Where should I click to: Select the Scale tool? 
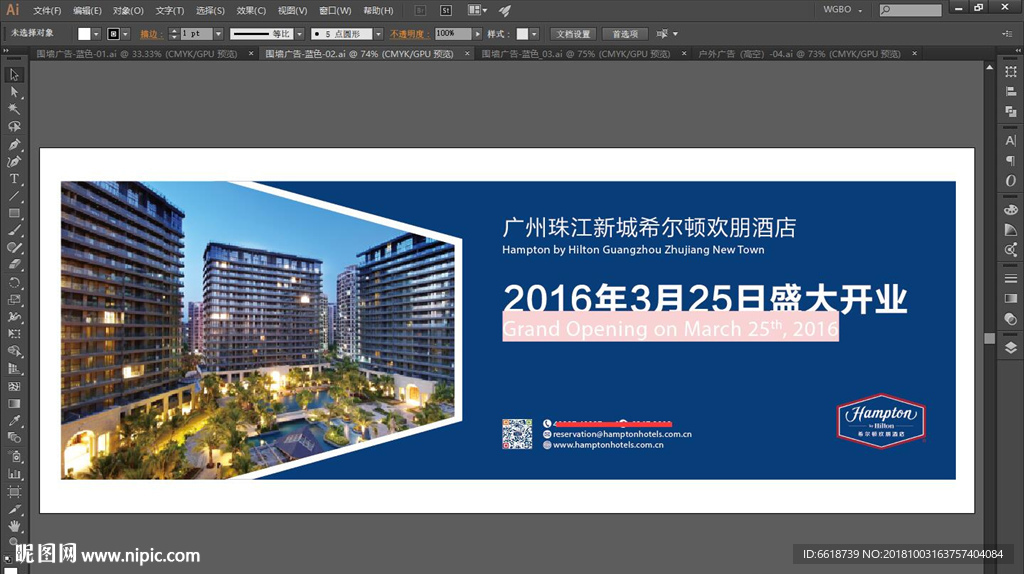[14, 300]
